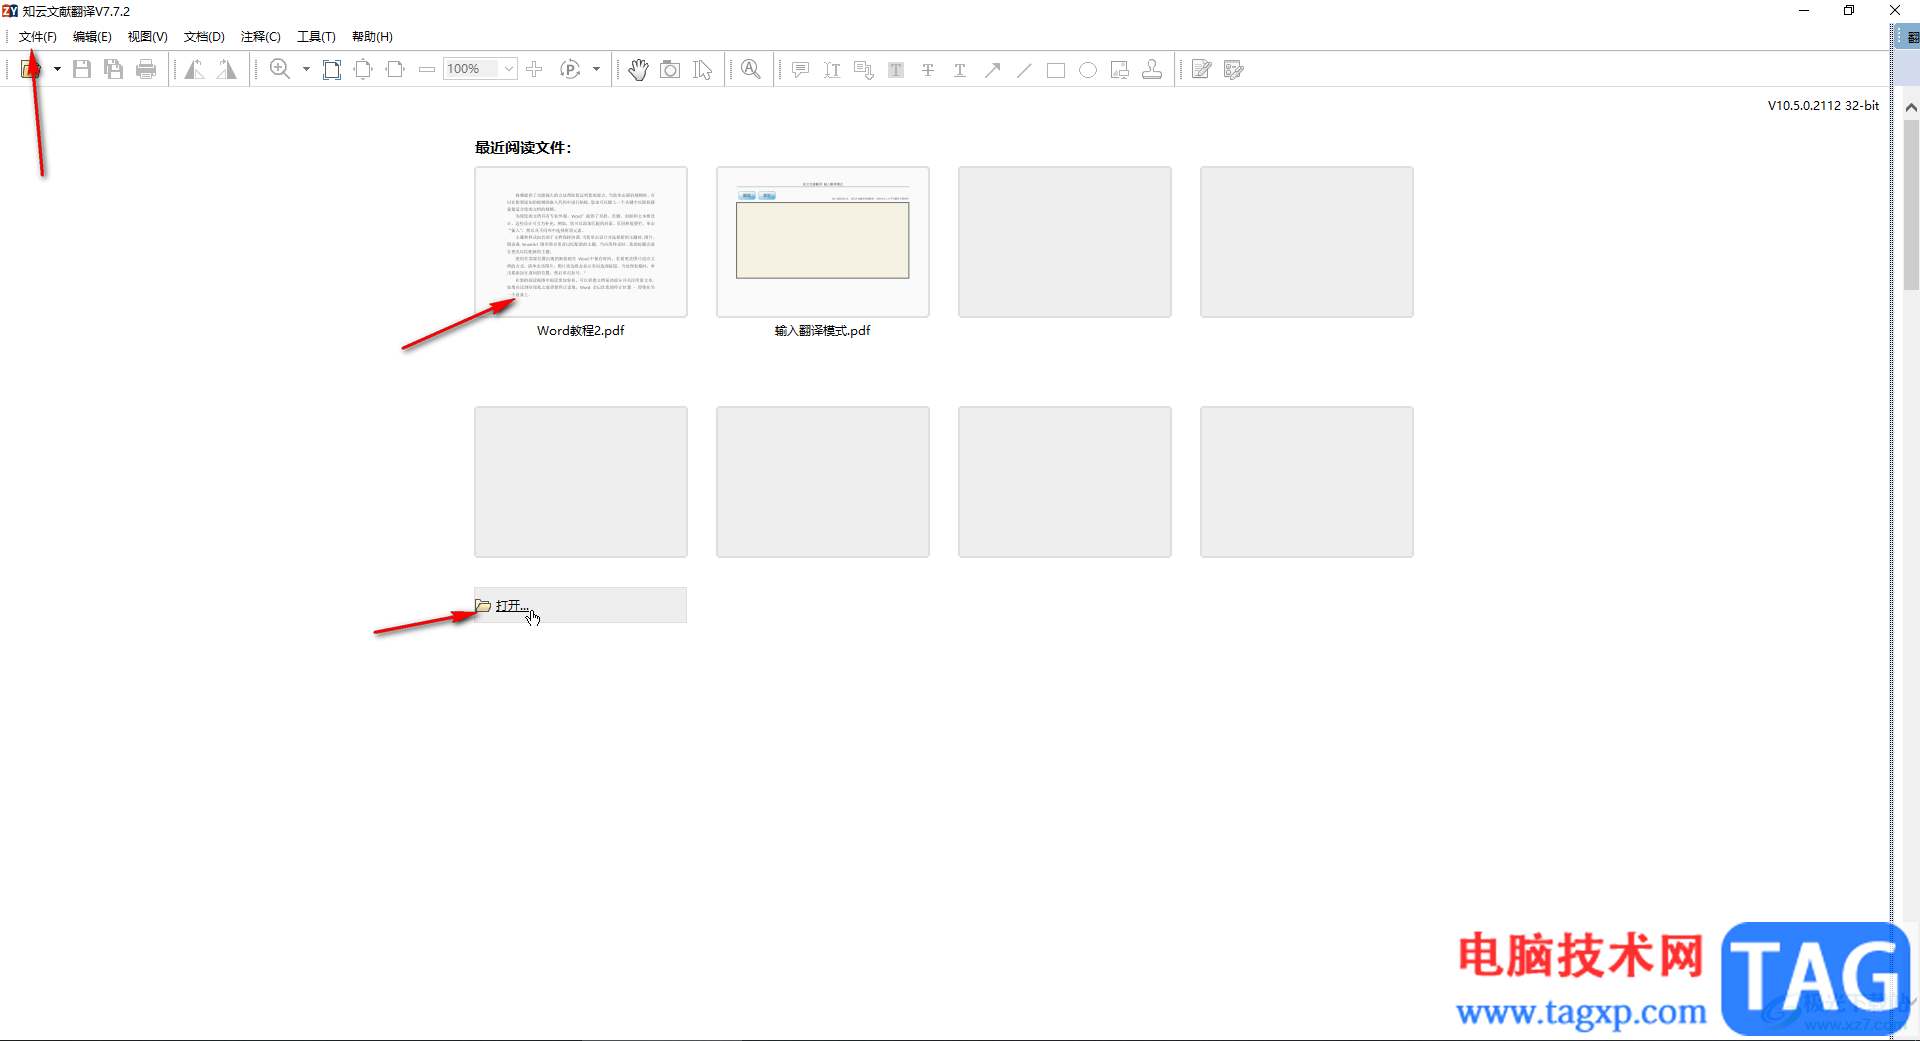Click the Save icon in toolbar
1920x1041 pixels.
pyautogui.click(x=82, y=69)
